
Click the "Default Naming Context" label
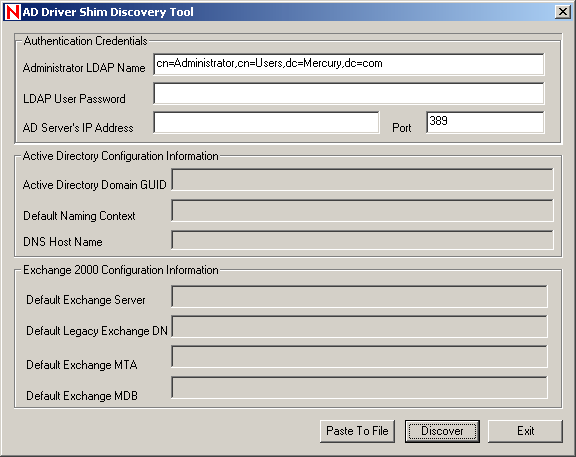click(x=79, y=216)
